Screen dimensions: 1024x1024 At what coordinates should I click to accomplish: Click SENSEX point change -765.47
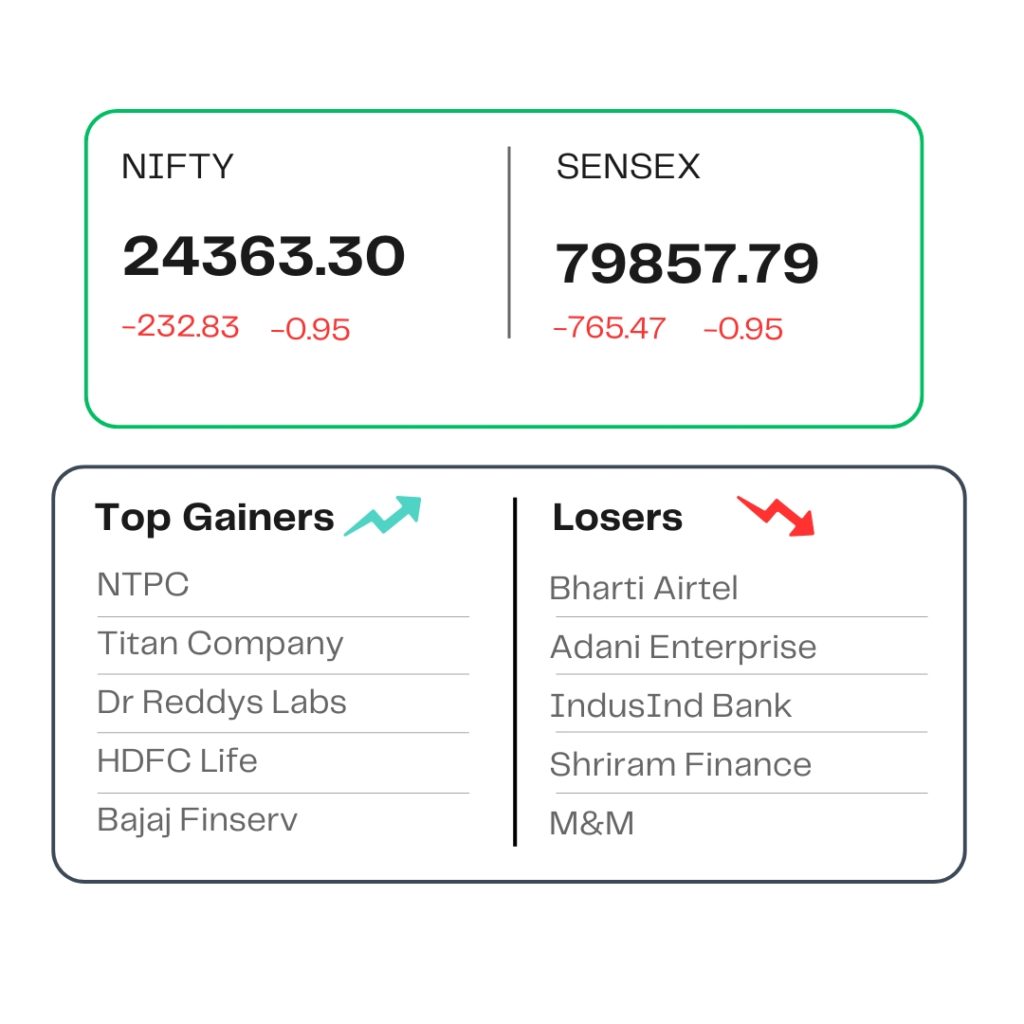pyautogui.click(x=609, y=328)
